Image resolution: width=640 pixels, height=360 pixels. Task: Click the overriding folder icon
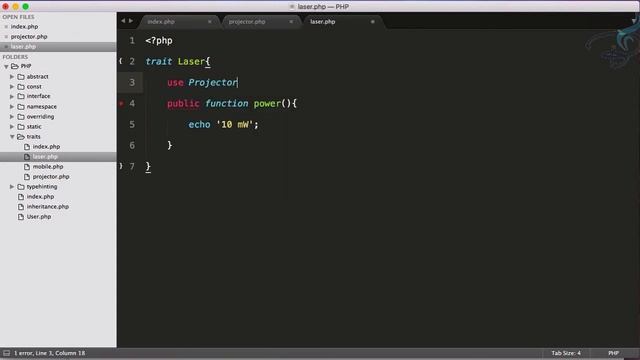pos(21,117)
